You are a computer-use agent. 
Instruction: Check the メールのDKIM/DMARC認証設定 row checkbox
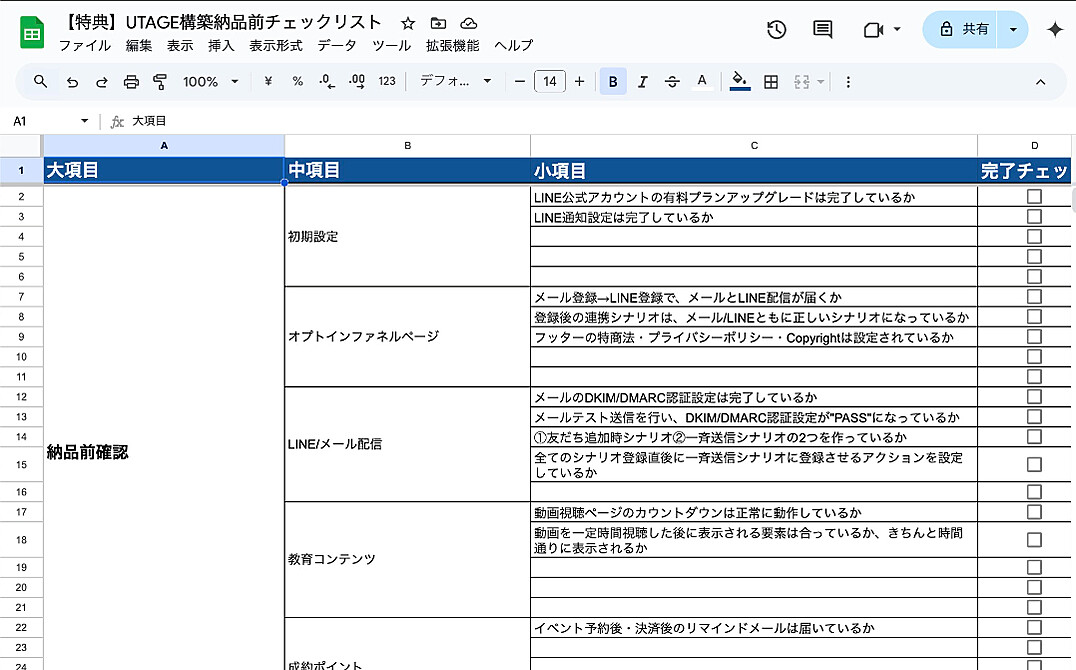pyautogui.click(x=1033, y=397)
